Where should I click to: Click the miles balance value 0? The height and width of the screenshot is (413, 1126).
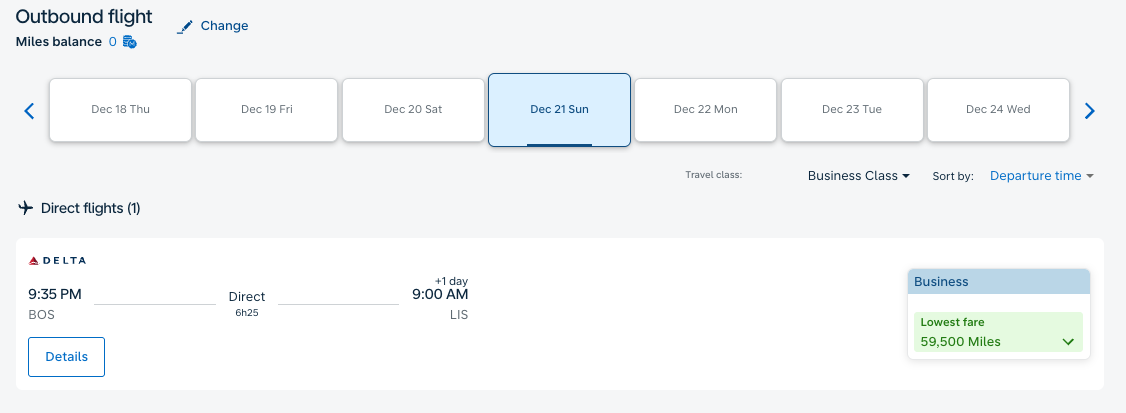[113, 42]
